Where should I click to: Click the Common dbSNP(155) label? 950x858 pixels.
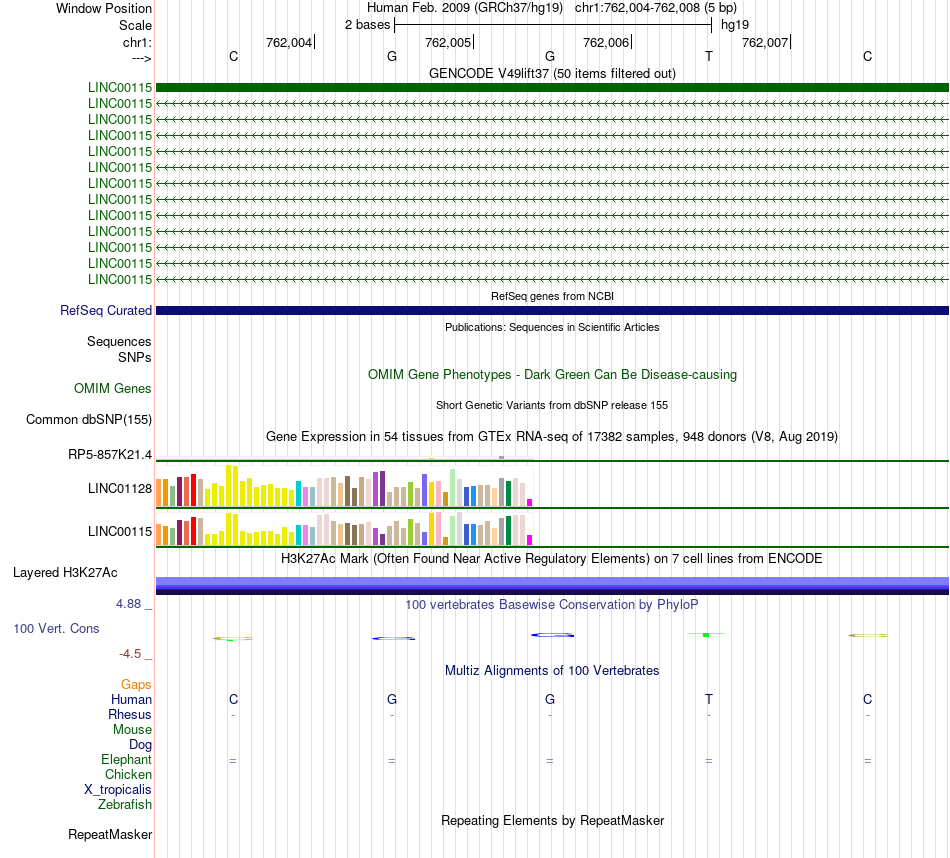[89, 419]
